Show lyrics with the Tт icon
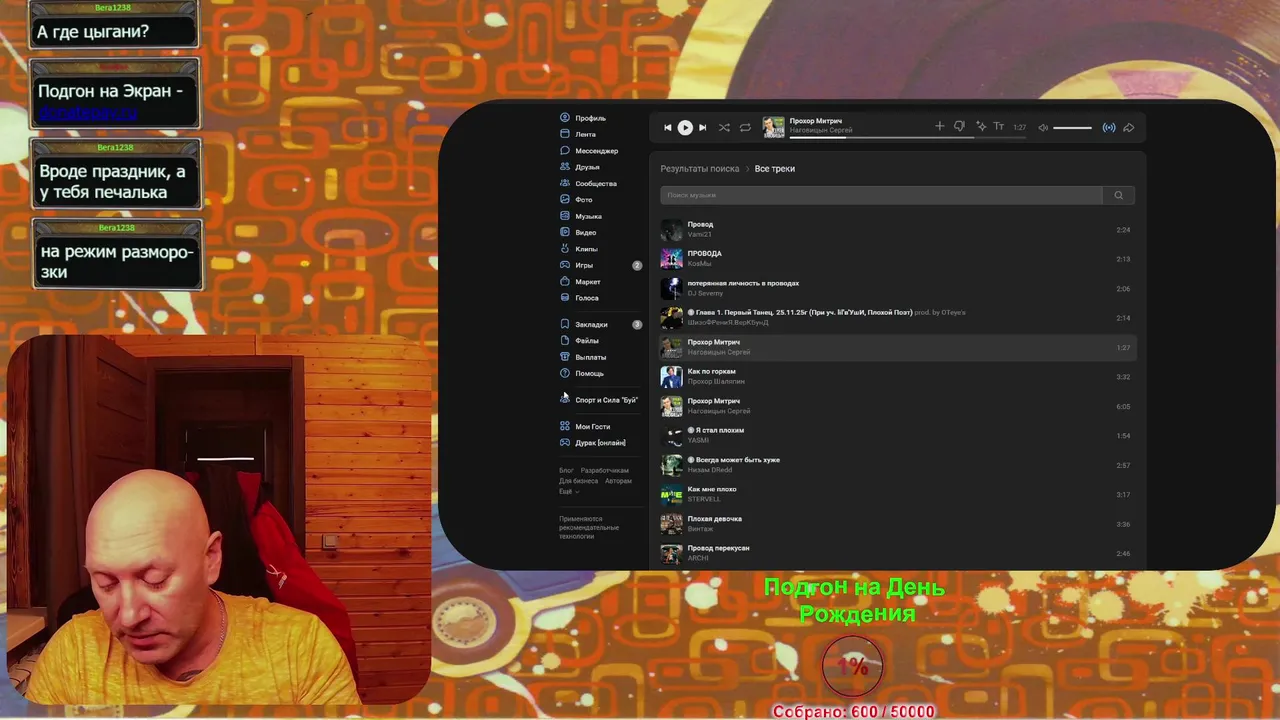Screen dimensions: 1280x720 (x=998, y=126)
